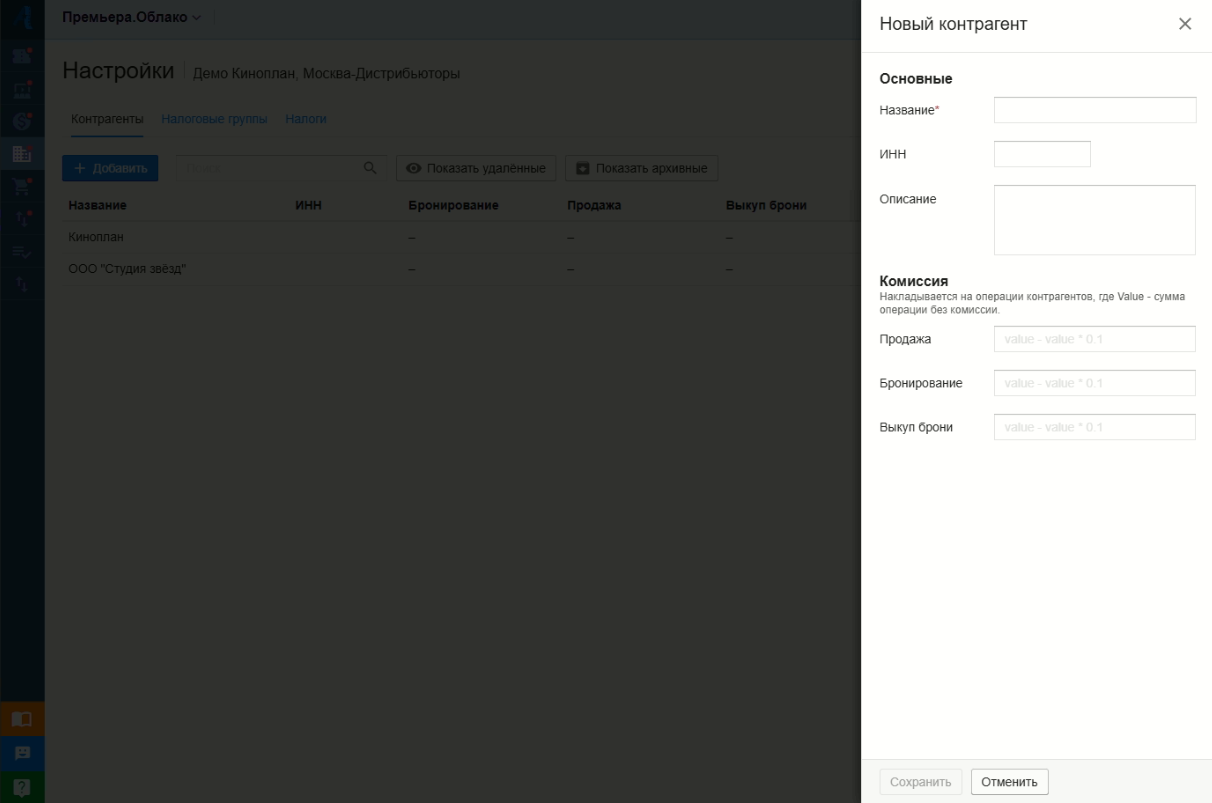Open the blue chat feedback icon

click(21, 753)
